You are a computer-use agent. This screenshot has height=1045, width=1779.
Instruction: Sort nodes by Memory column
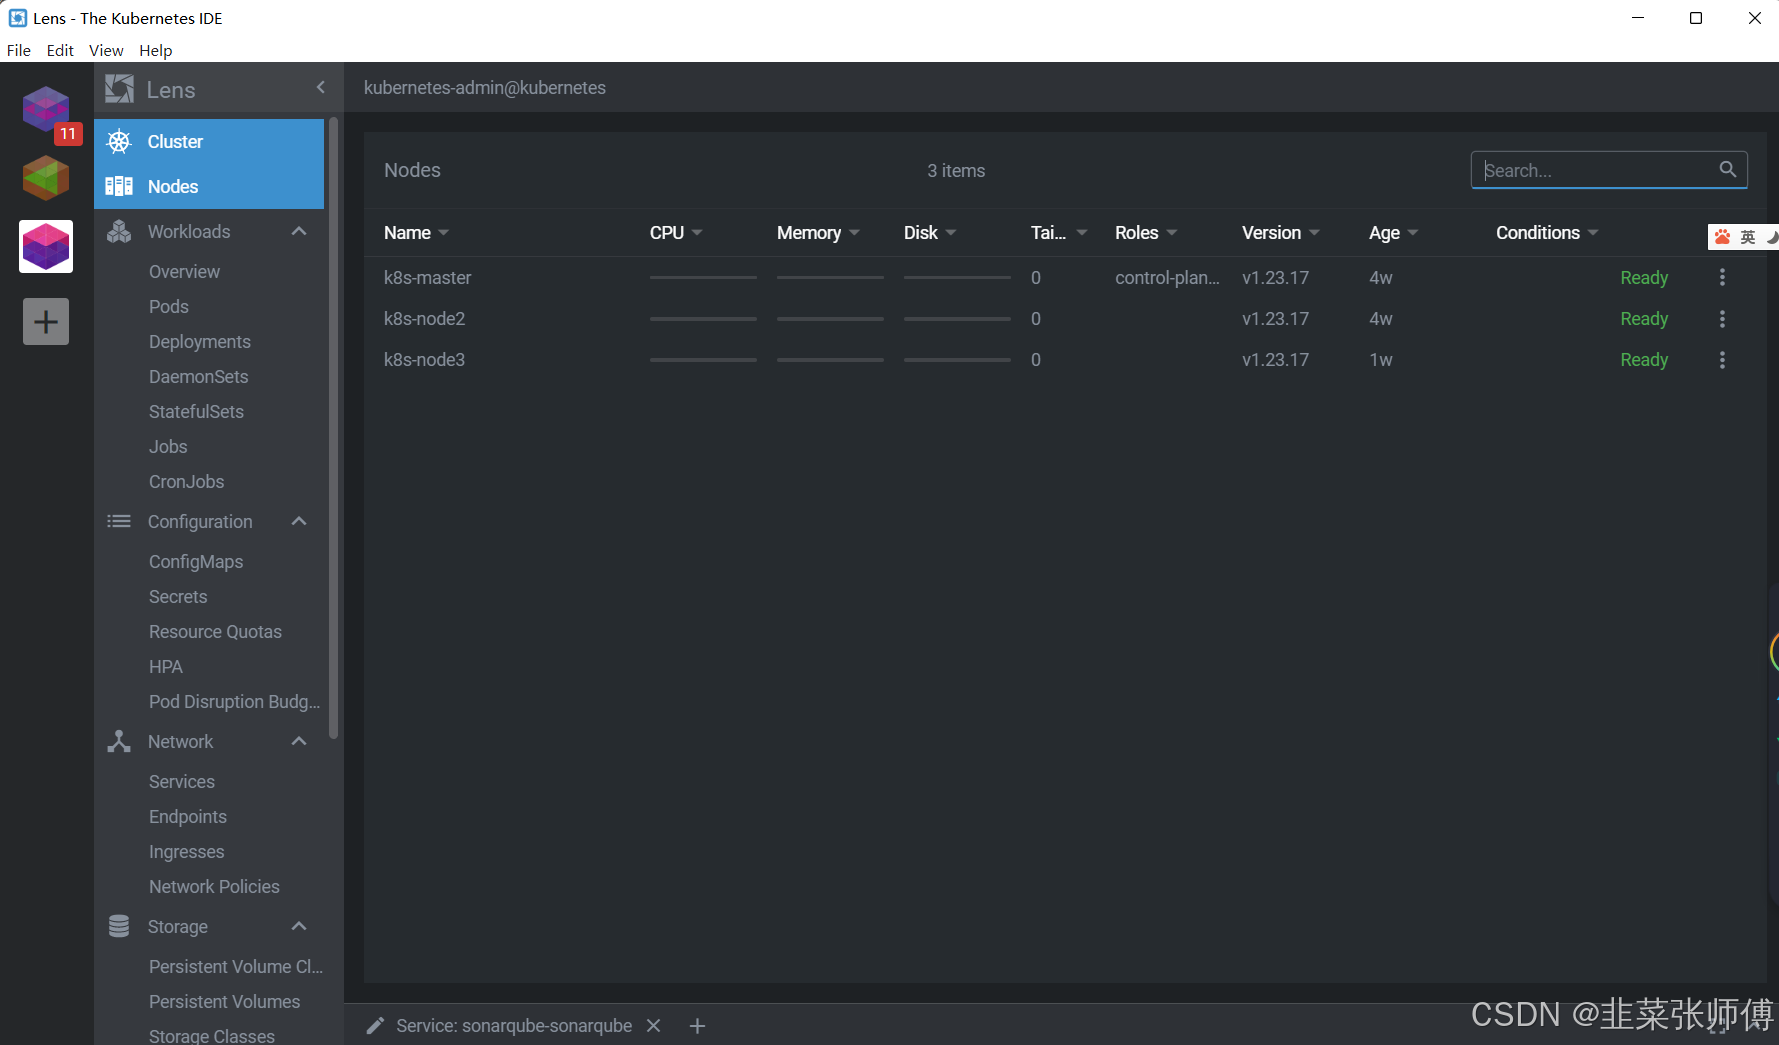click(x=818, y=233)
